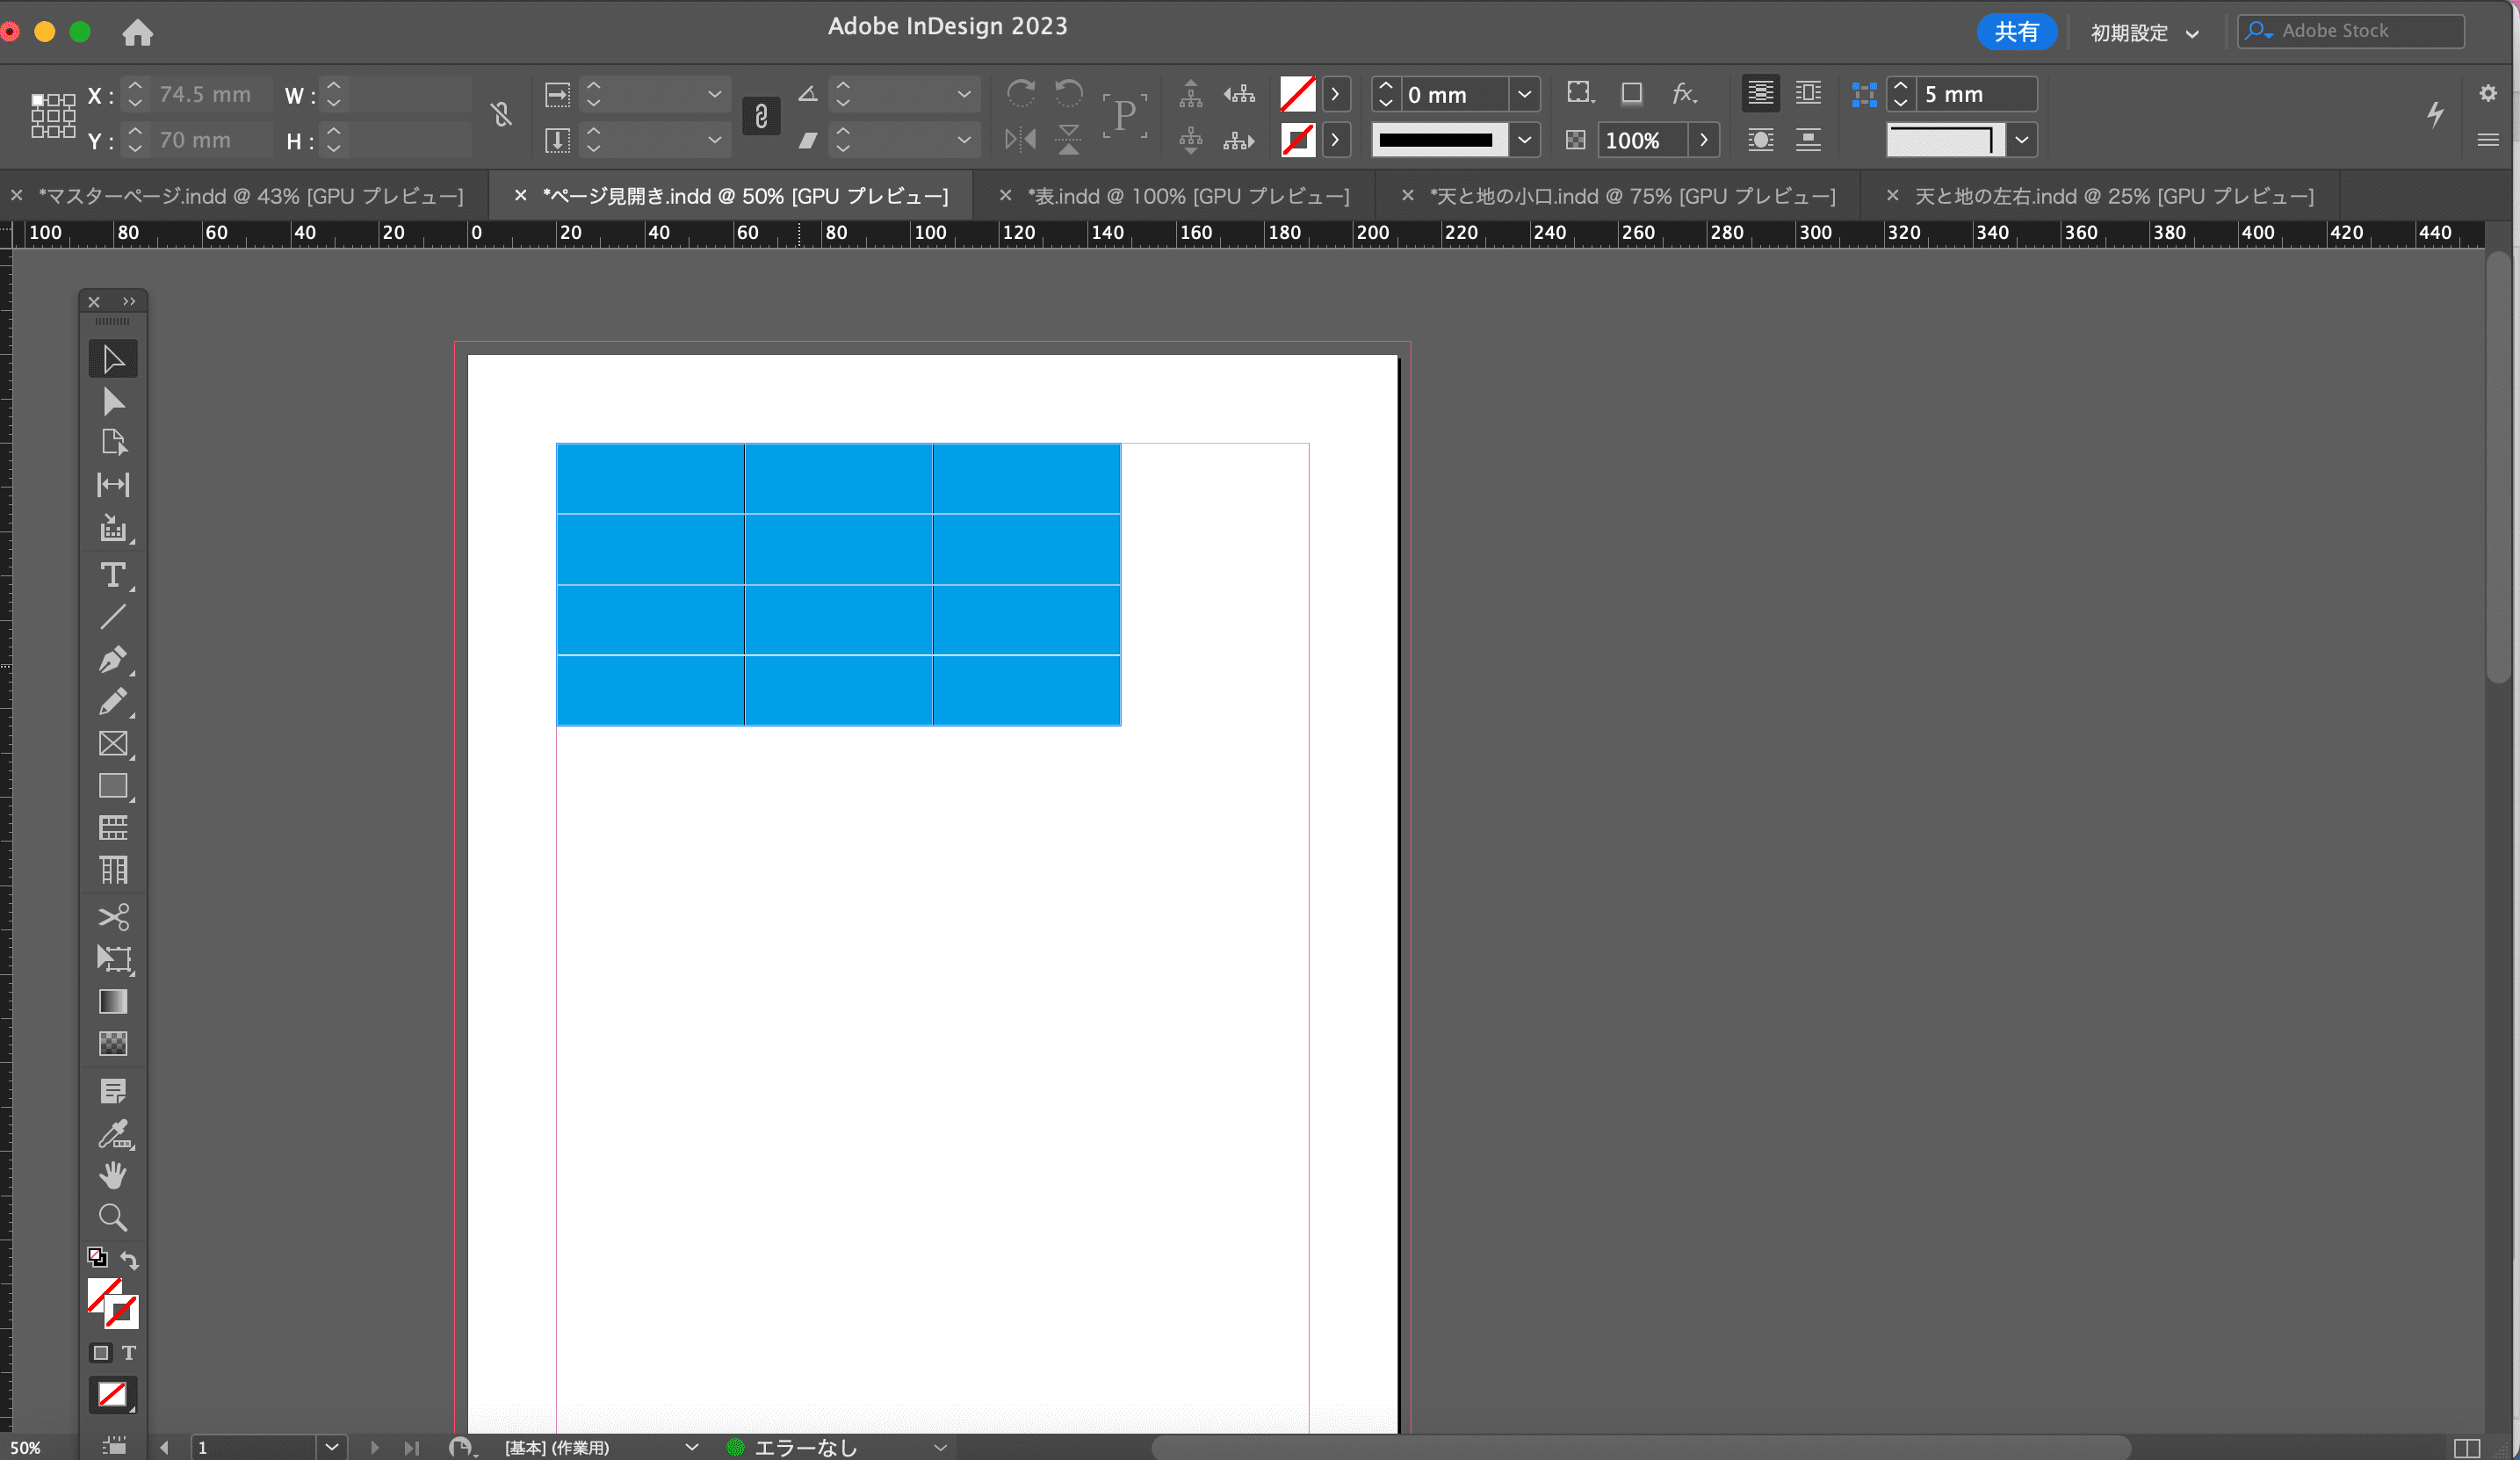Toggle split layout view
This screenshot has height=1460, width=2520.
2467,1448
